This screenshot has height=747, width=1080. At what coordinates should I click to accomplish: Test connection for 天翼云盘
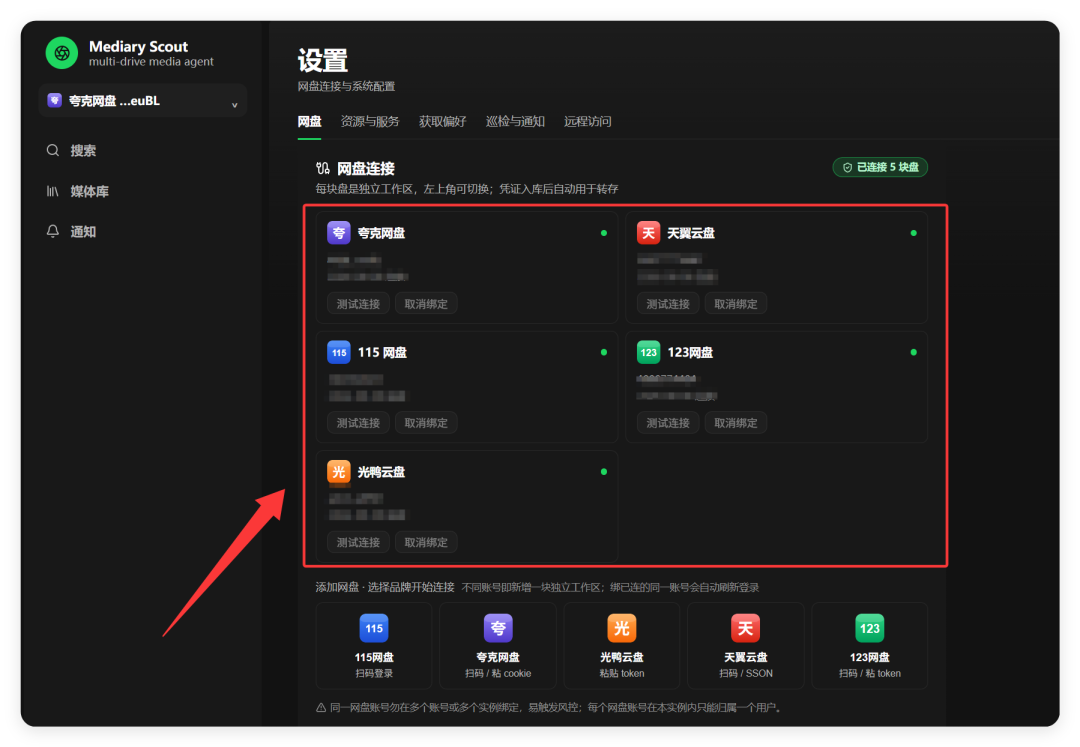667,304
